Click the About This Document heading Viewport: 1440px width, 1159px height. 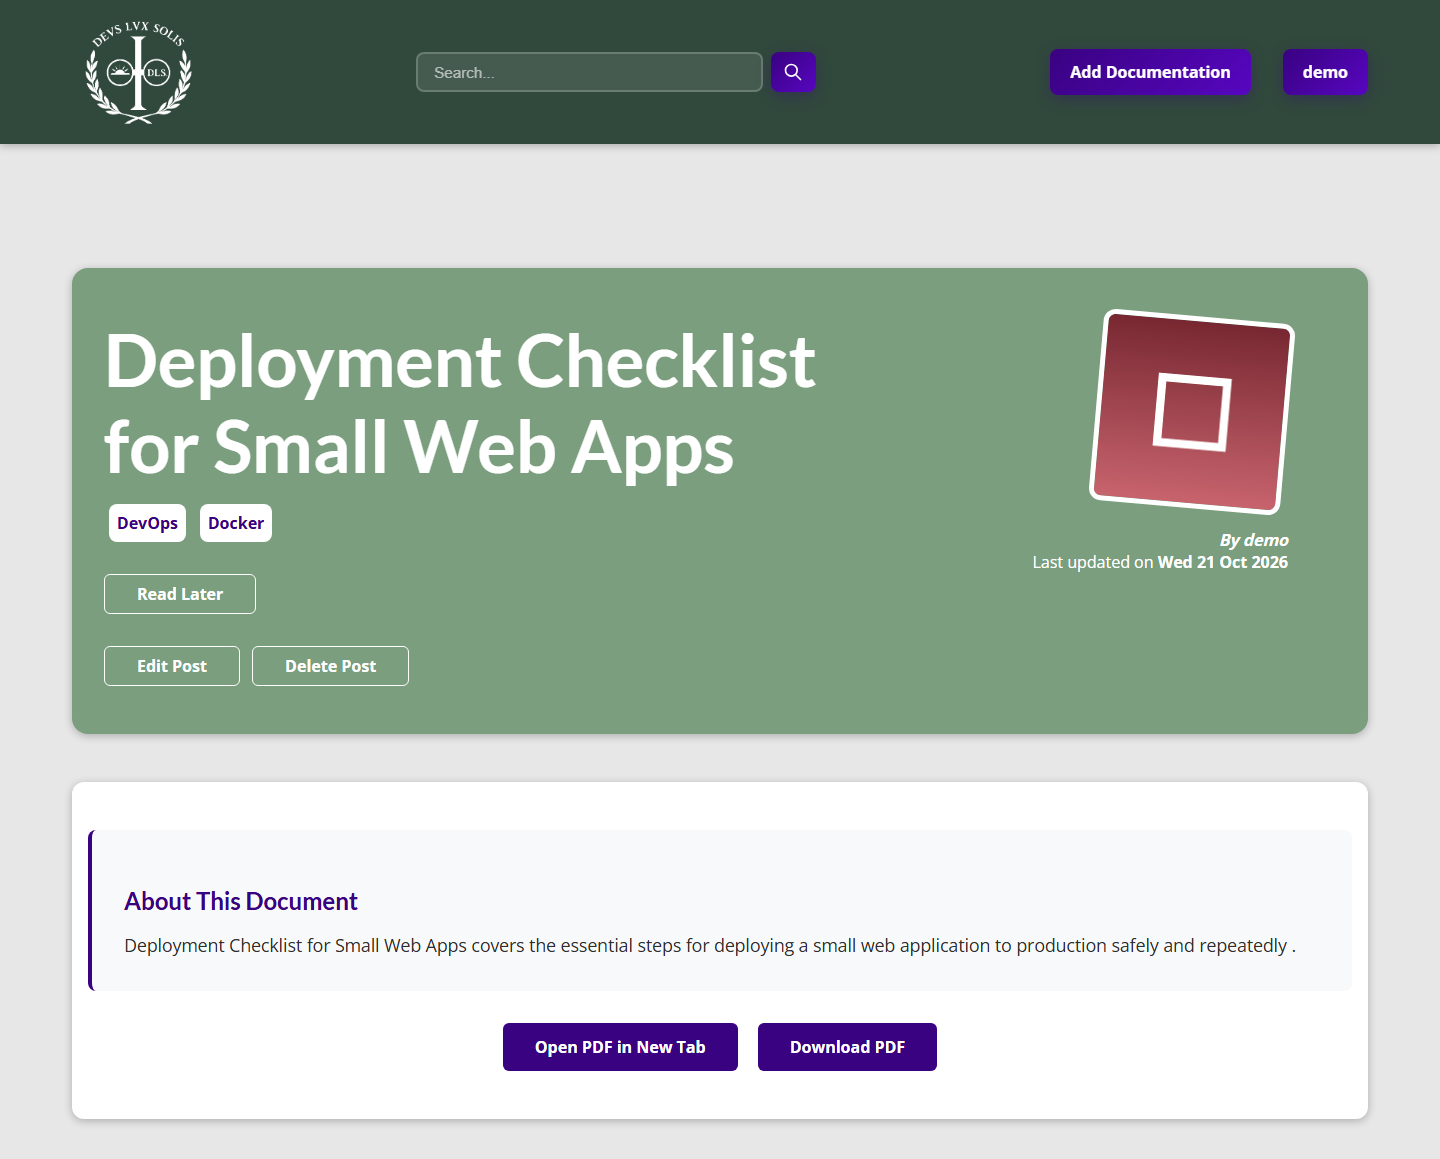(241, 901)
